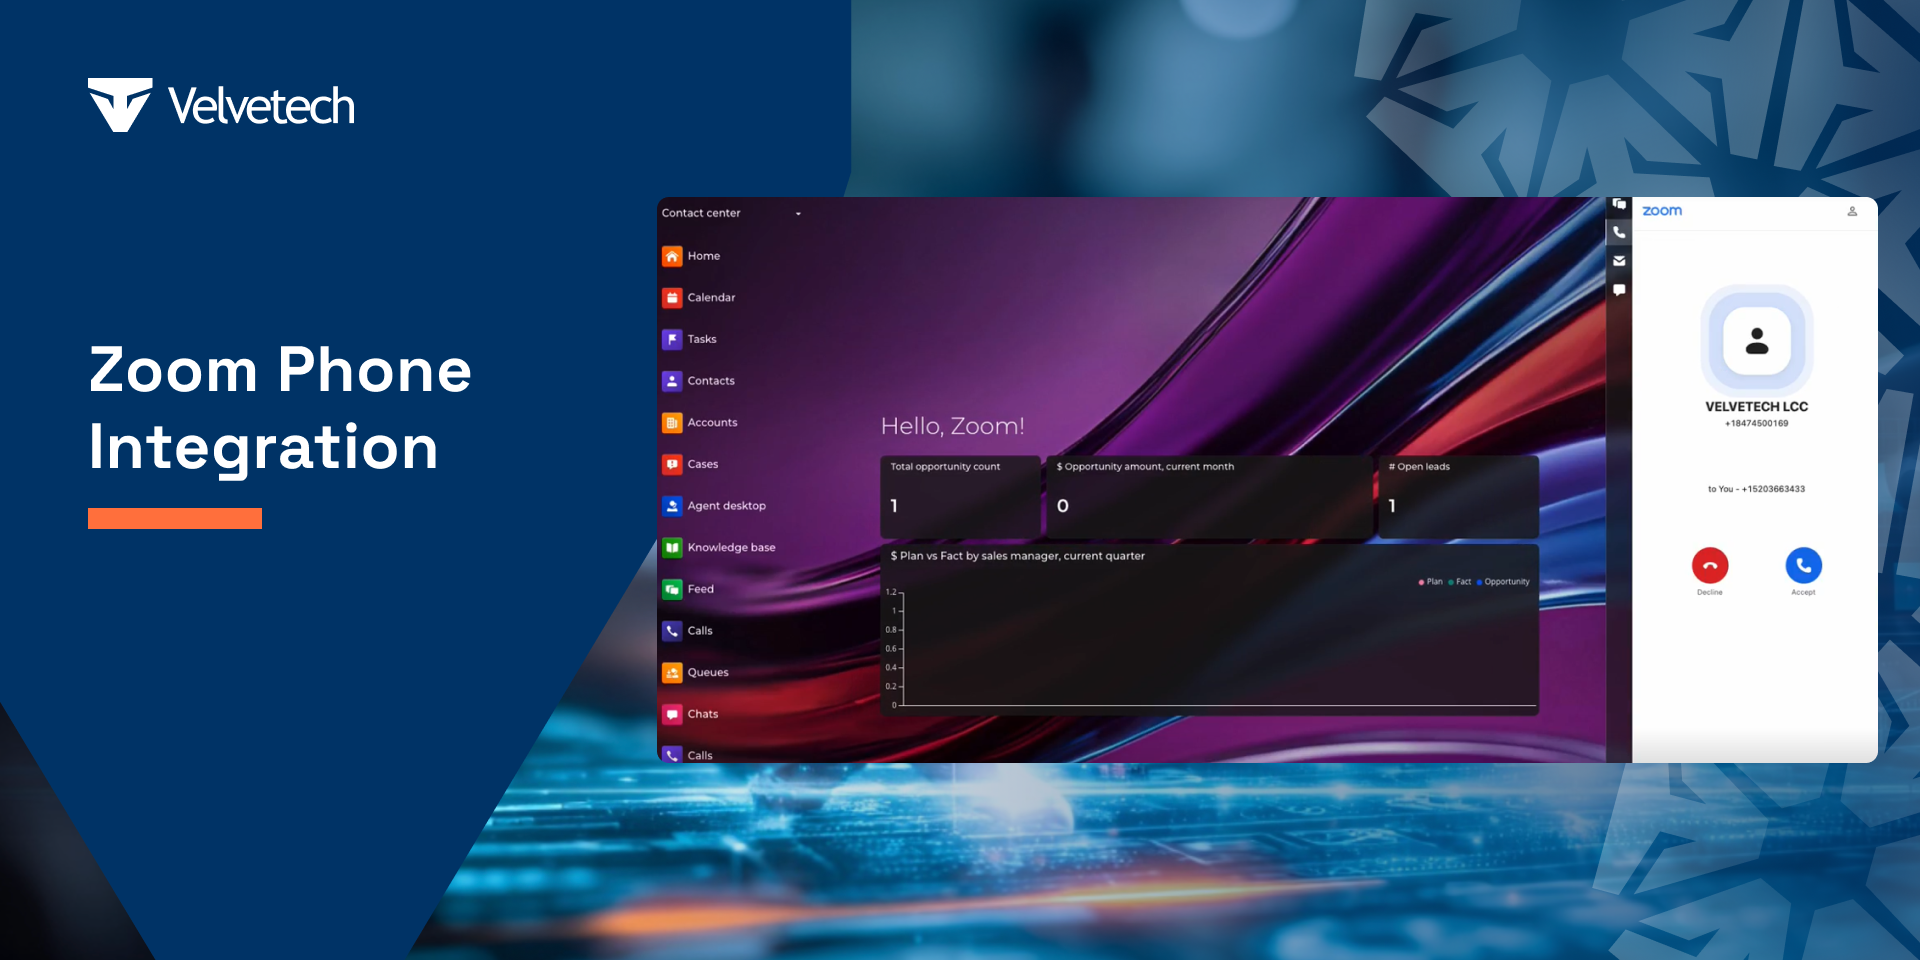Click the caller avatar for VELVETECH LCC

click(x=1757, y=341)
